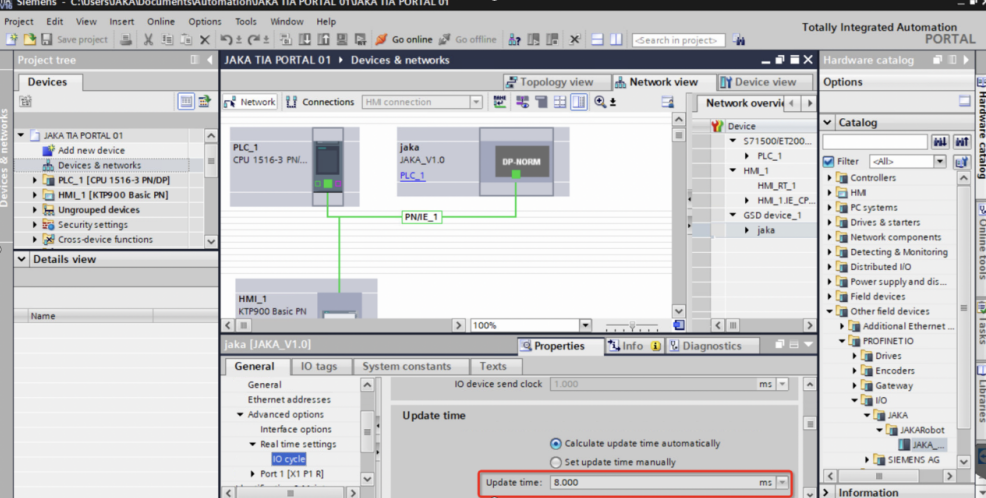The width and height of the screenshot is (986, 498).
Task: Select Interface options in properties navigation
Action: [296, 429]
